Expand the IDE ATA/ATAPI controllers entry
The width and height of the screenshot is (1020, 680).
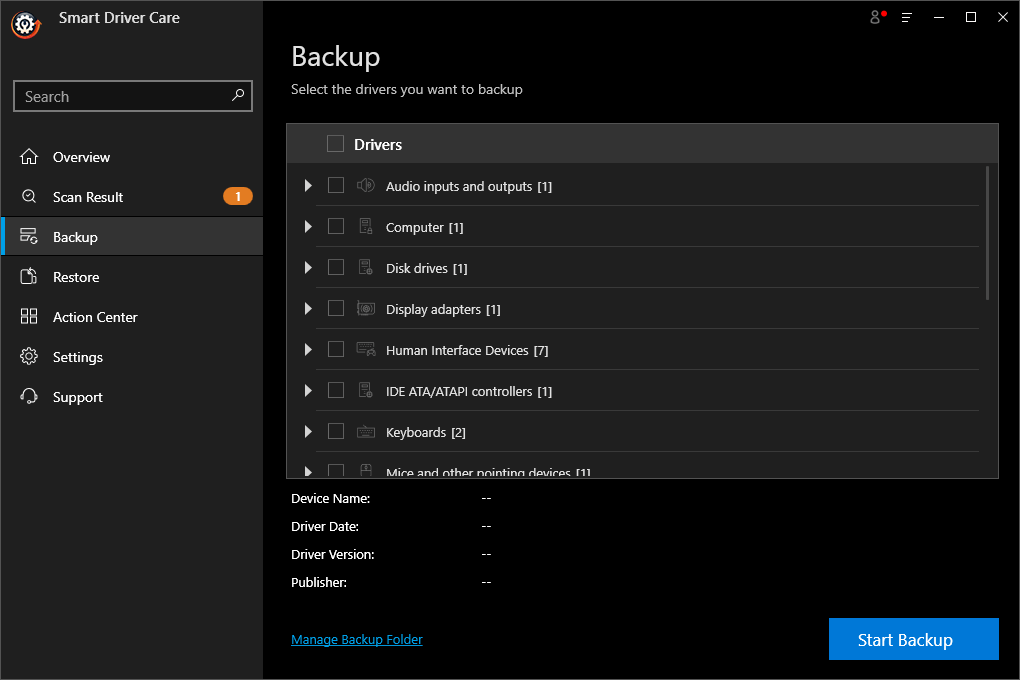(308, 390)
